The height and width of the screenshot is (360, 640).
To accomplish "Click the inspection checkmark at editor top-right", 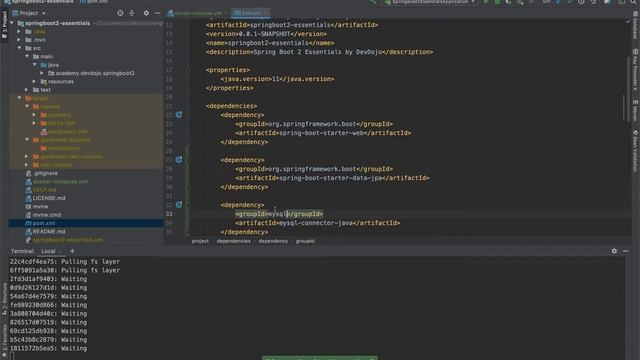I will tap(628, 22).
